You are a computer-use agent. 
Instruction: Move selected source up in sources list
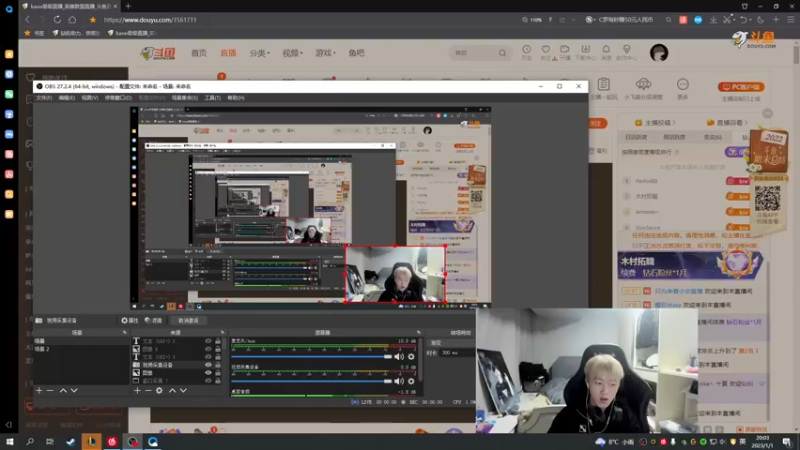click(x=172, y=390)
